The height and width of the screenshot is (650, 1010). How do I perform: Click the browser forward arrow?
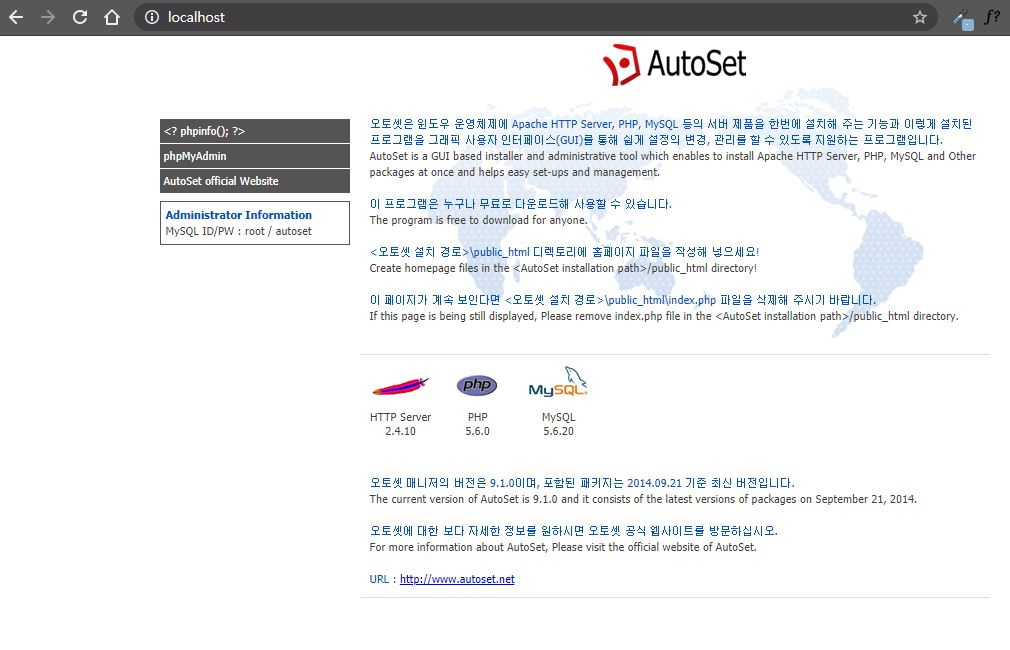[48, 17]
